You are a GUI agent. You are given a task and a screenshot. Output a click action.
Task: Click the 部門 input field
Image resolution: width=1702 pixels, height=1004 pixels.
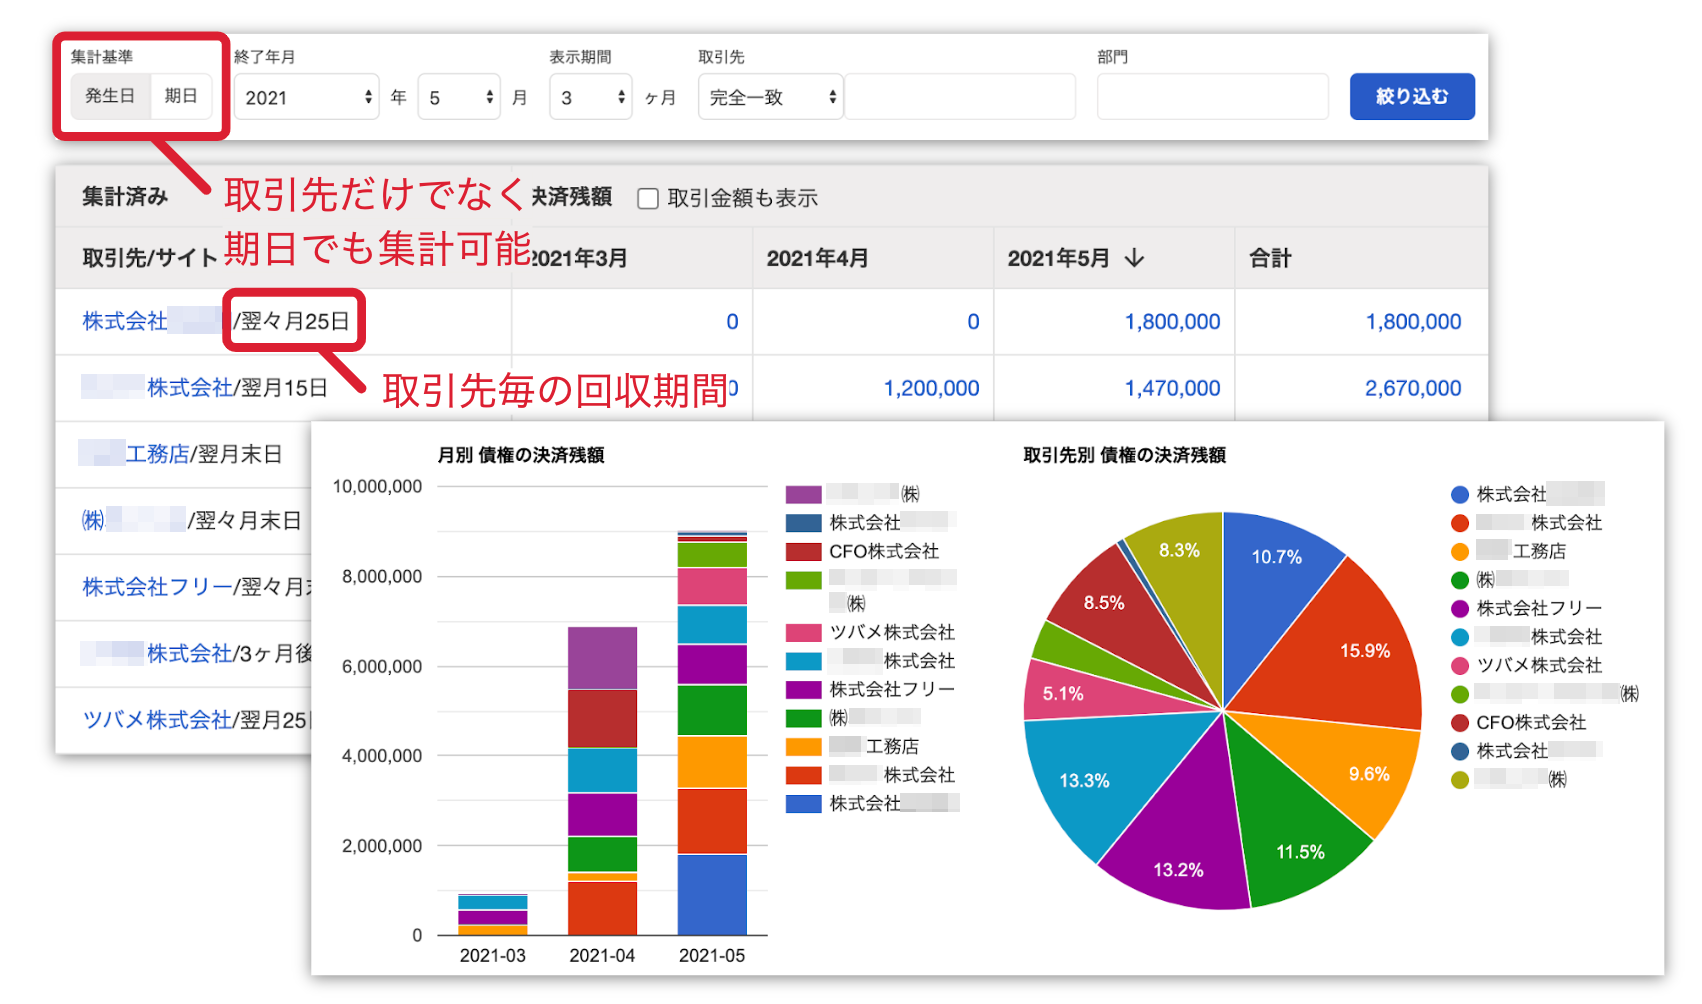[1212, 97]
